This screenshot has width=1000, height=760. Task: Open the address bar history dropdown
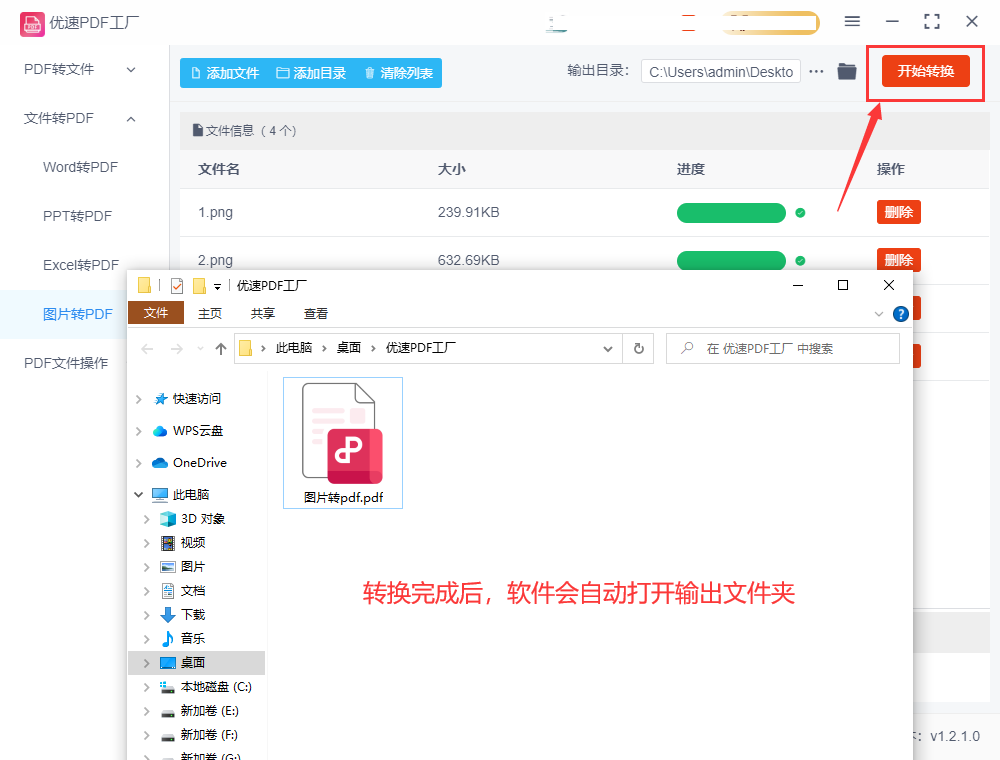(608, 349)
